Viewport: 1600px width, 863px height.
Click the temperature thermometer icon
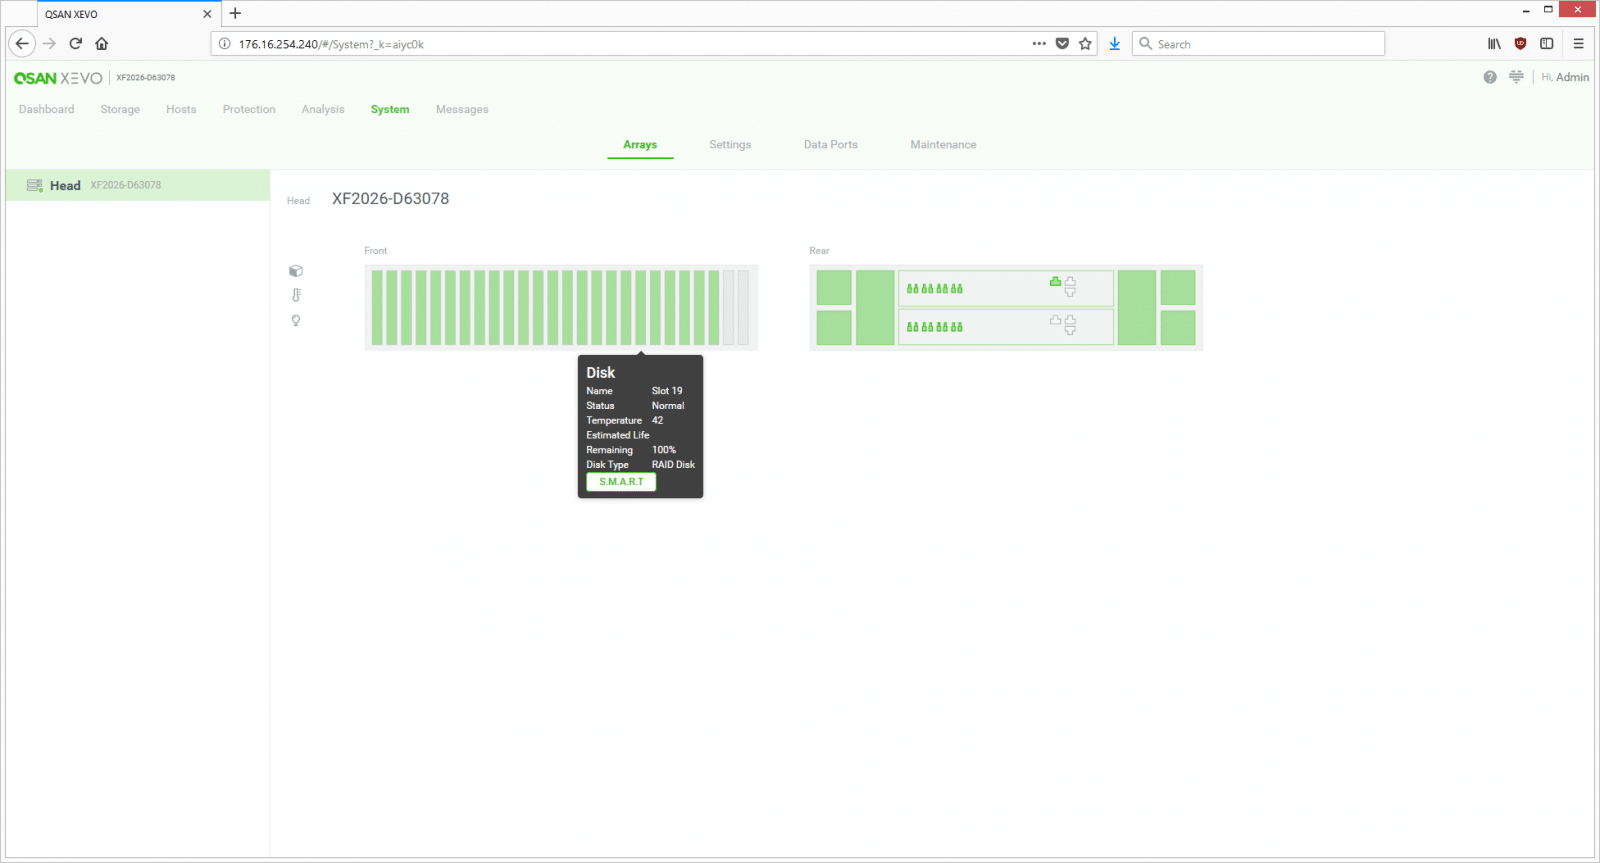coord(296,295)
